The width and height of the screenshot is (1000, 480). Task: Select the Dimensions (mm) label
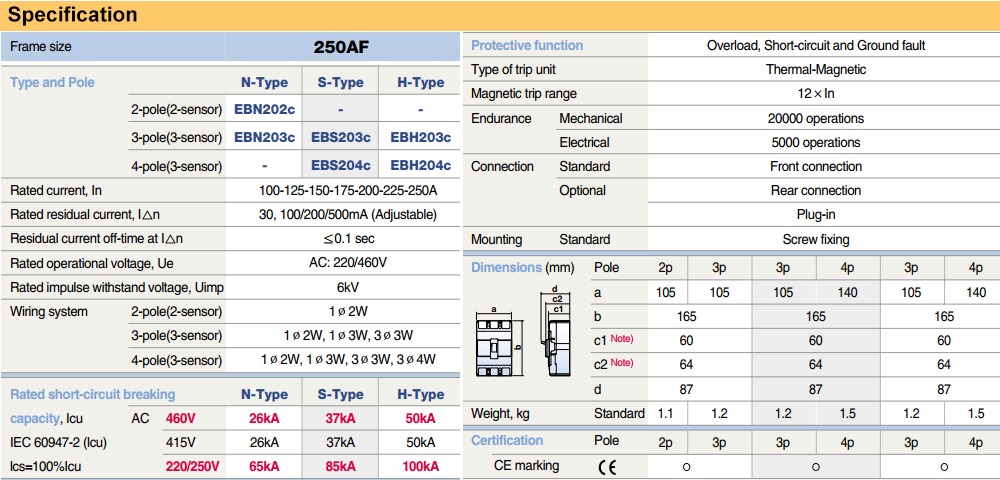tap(522, 268)
